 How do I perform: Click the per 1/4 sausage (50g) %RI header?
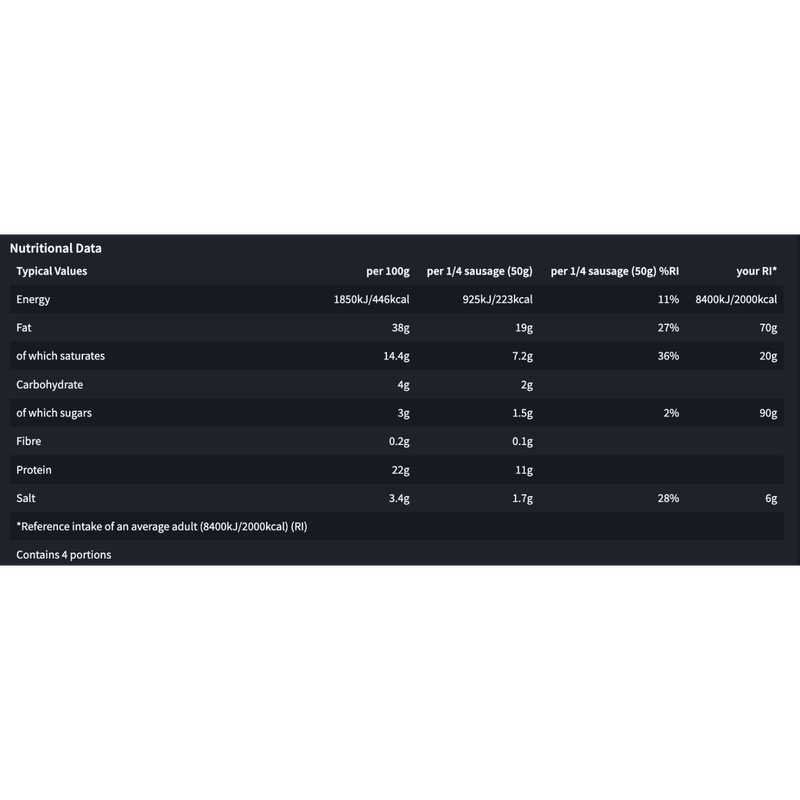pyautogui.click(x=615, y=271)
